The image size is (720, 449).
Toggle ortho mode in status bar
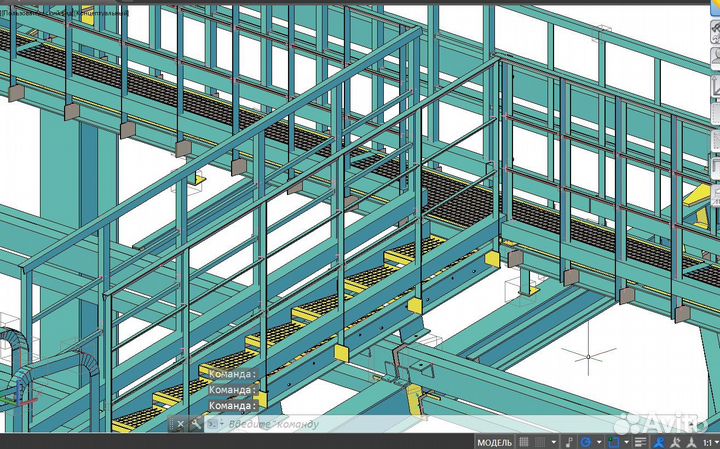[568, 442]
